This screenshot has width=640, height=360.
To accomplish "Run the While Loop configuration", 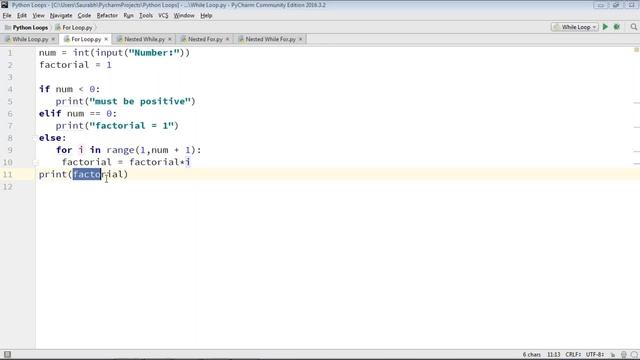I will (x=605, y=27).
